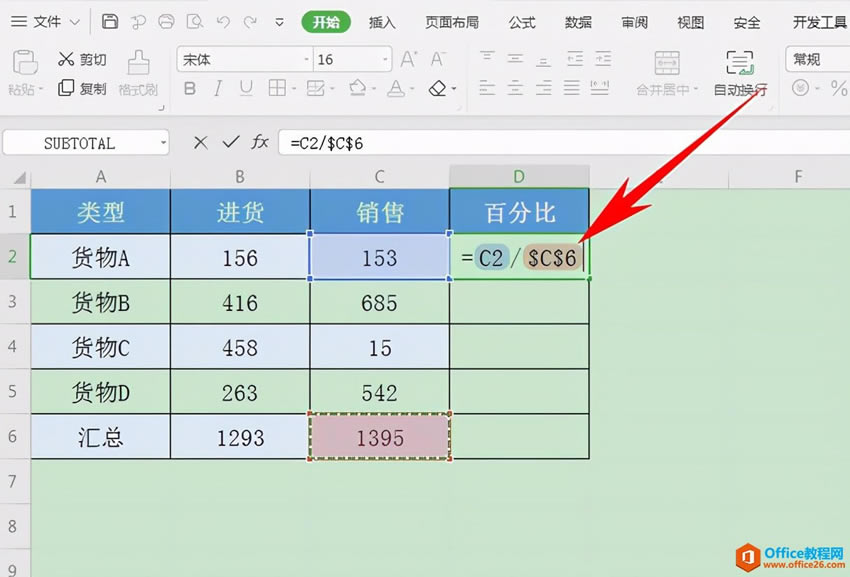850x577 pixels.
Task: Click the Redo arrow
Action: (x=250, y=22)
